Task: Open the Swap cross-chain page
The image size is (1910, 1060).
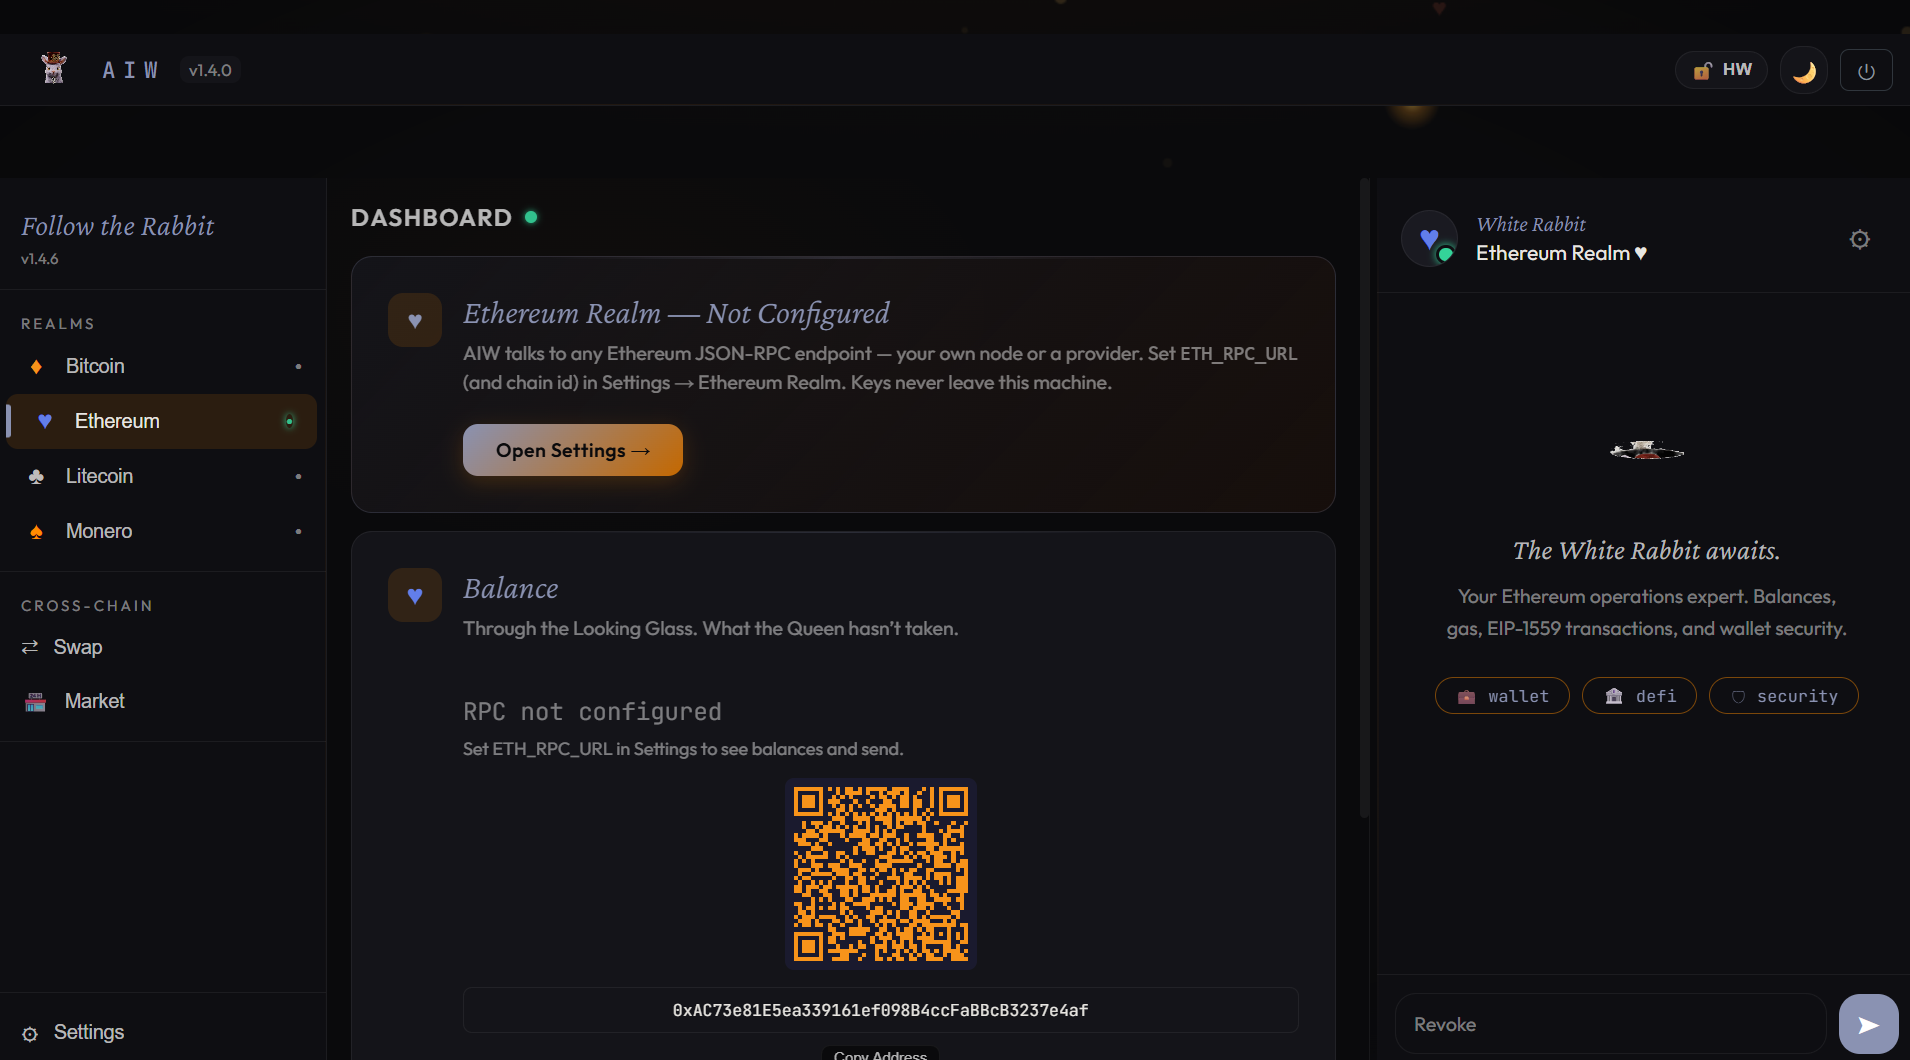Action: coord(162,647)
